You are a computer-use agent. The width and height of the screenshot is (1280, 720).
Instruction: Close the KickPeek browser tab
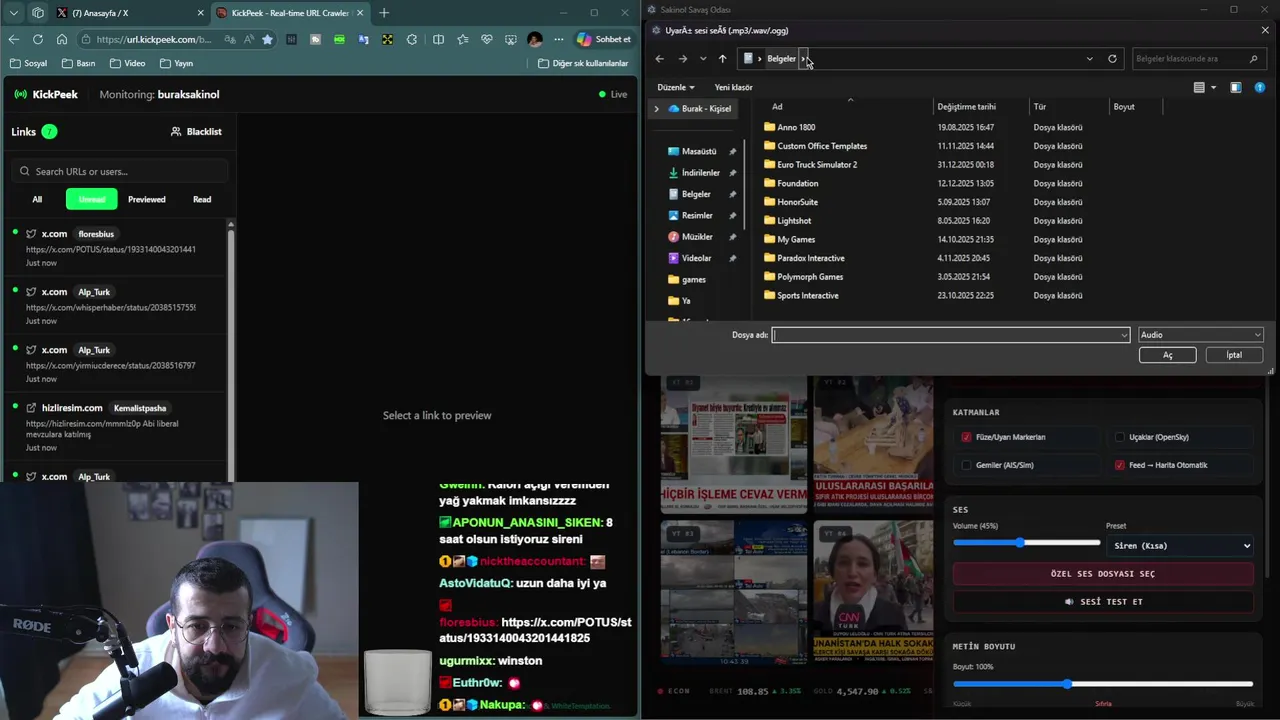click(x=360, y=13)
